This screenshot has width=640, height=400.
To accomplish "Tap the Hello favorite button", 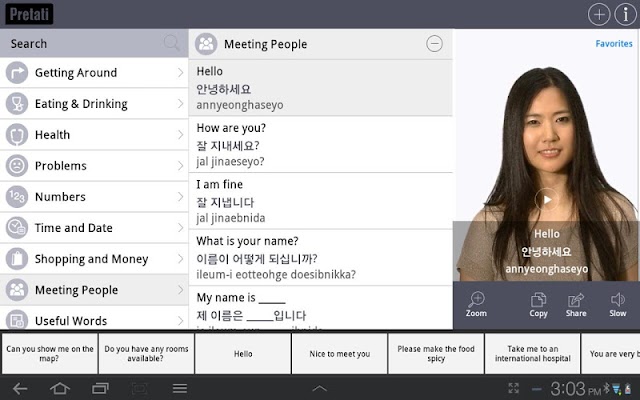I will pos(243,353).
